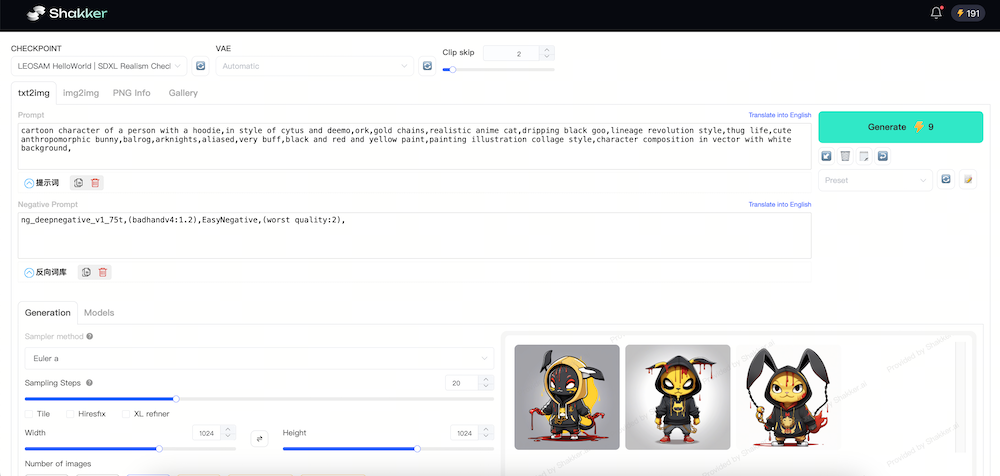Collapse the 提示词 prompt library
The image size is (1000, 476).
tap(29, 183)
